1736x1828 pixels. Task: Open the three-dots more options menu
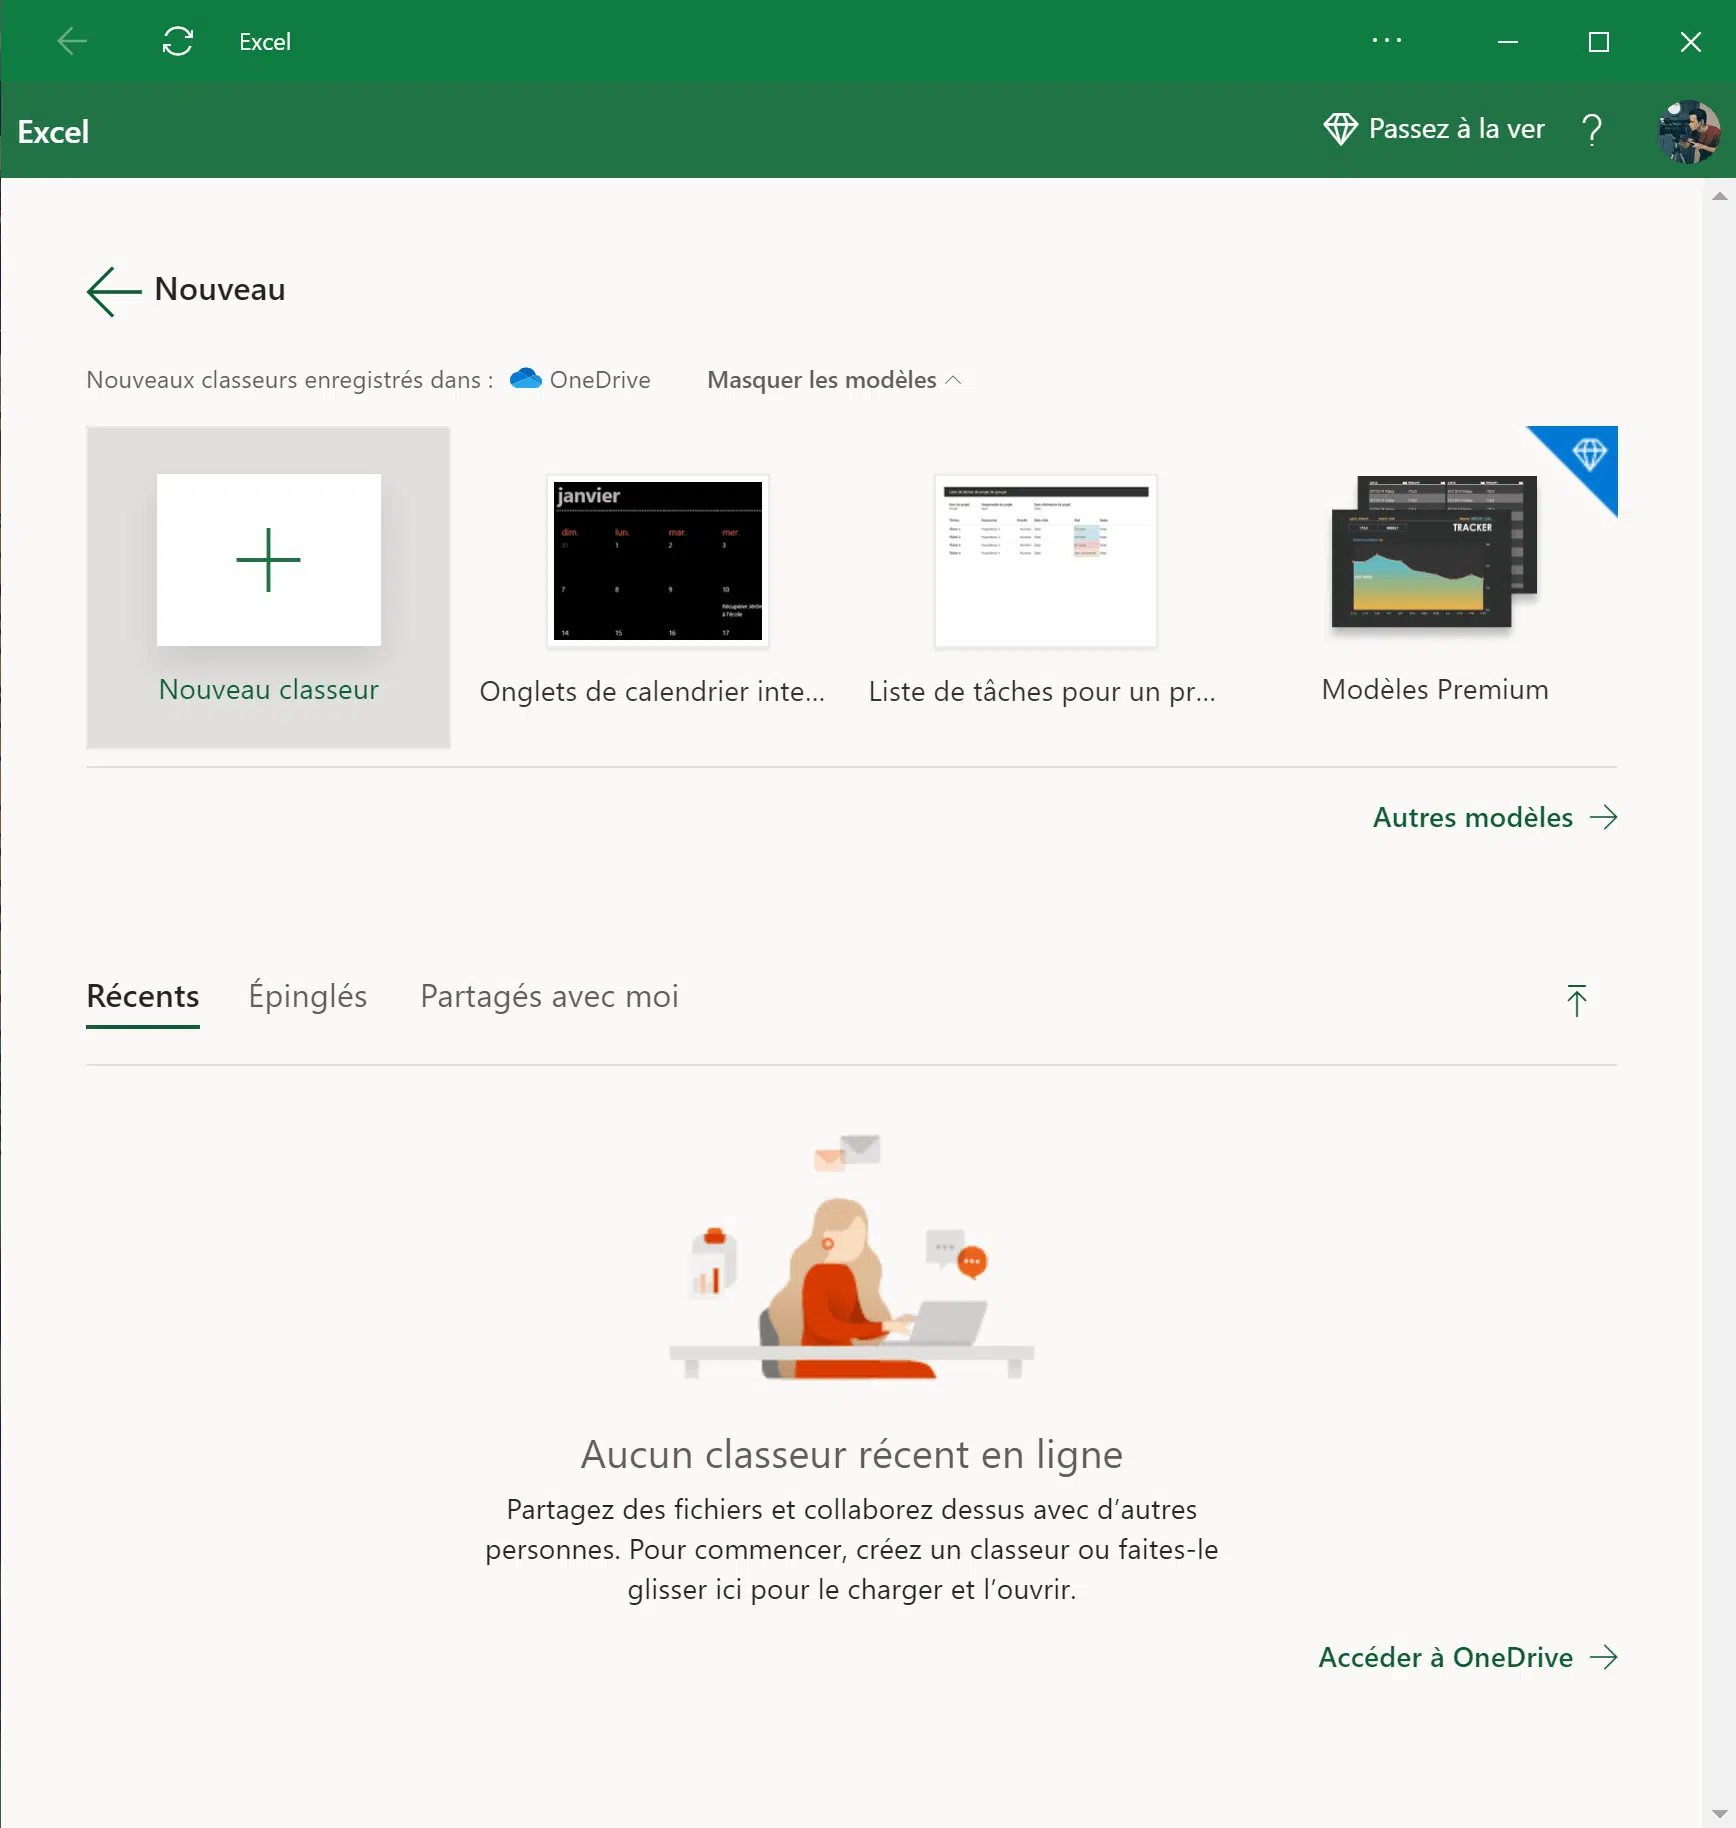pos(1387,40)
